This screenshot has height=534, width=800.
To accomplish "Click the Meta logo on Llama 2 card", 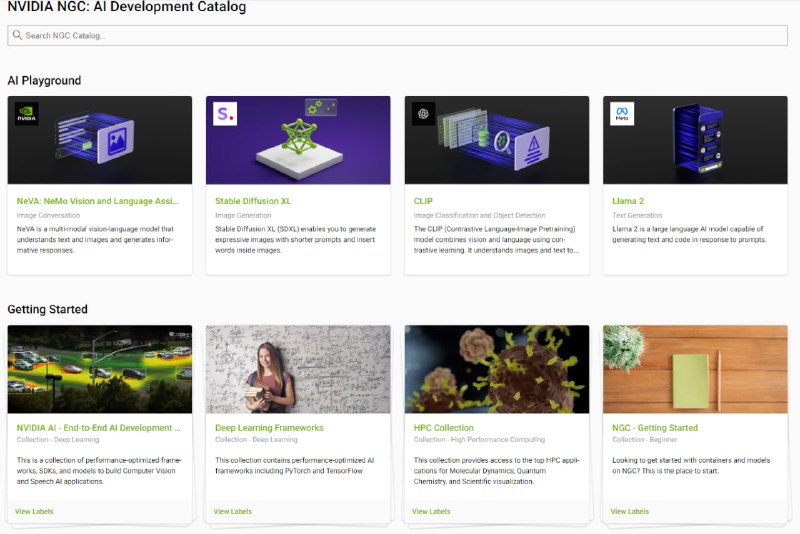I will click(x=622, y=114).
